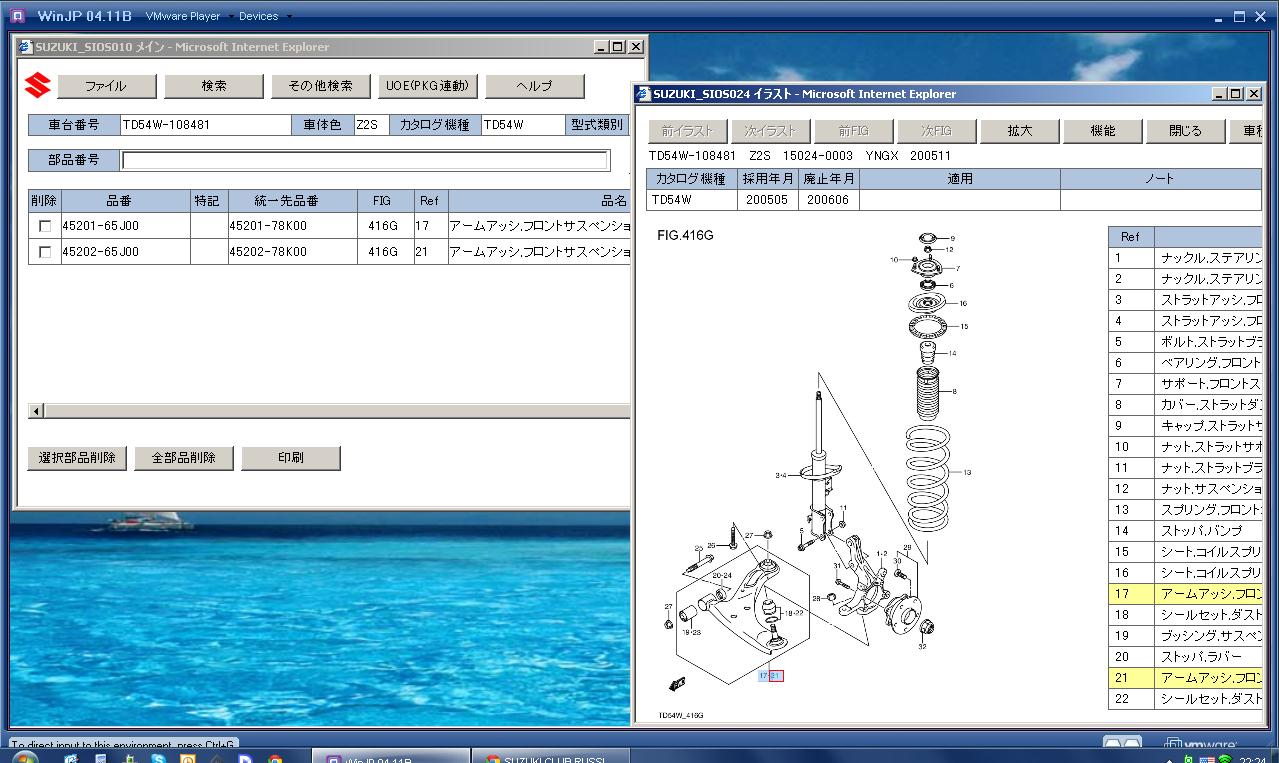Click the 採用年月 value 200505
Image resolution: width=1279 pixels, height=763 pixels.
(767, 200)
